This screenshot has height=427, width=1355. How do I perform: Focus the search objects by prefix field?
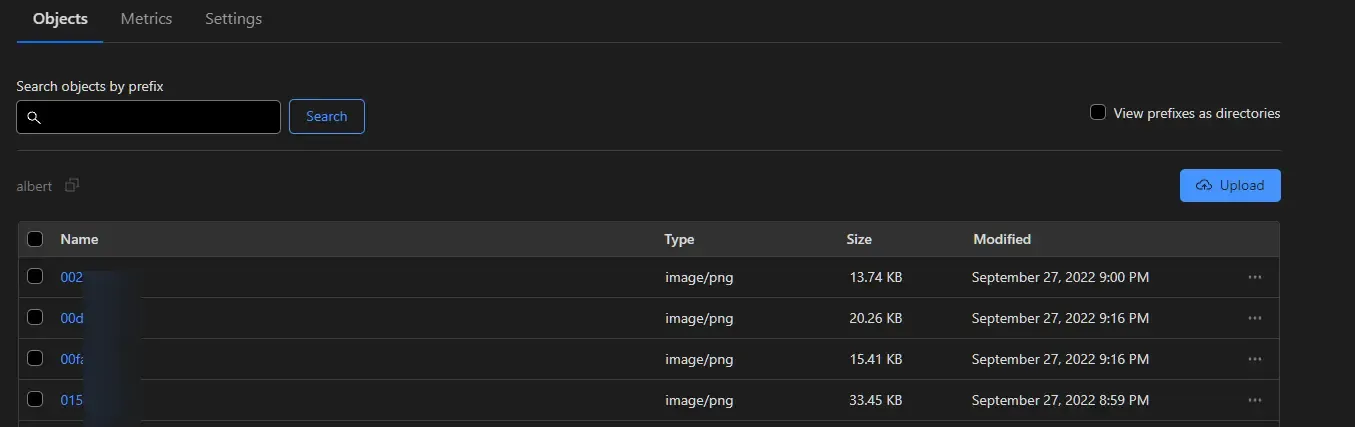coord(160,117)
